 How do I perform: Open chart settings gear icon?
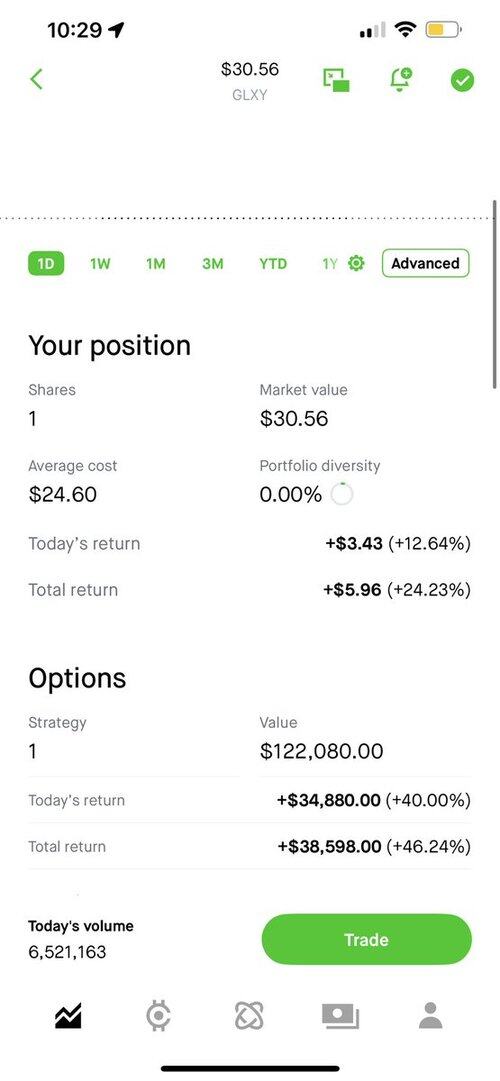[356, 263]
